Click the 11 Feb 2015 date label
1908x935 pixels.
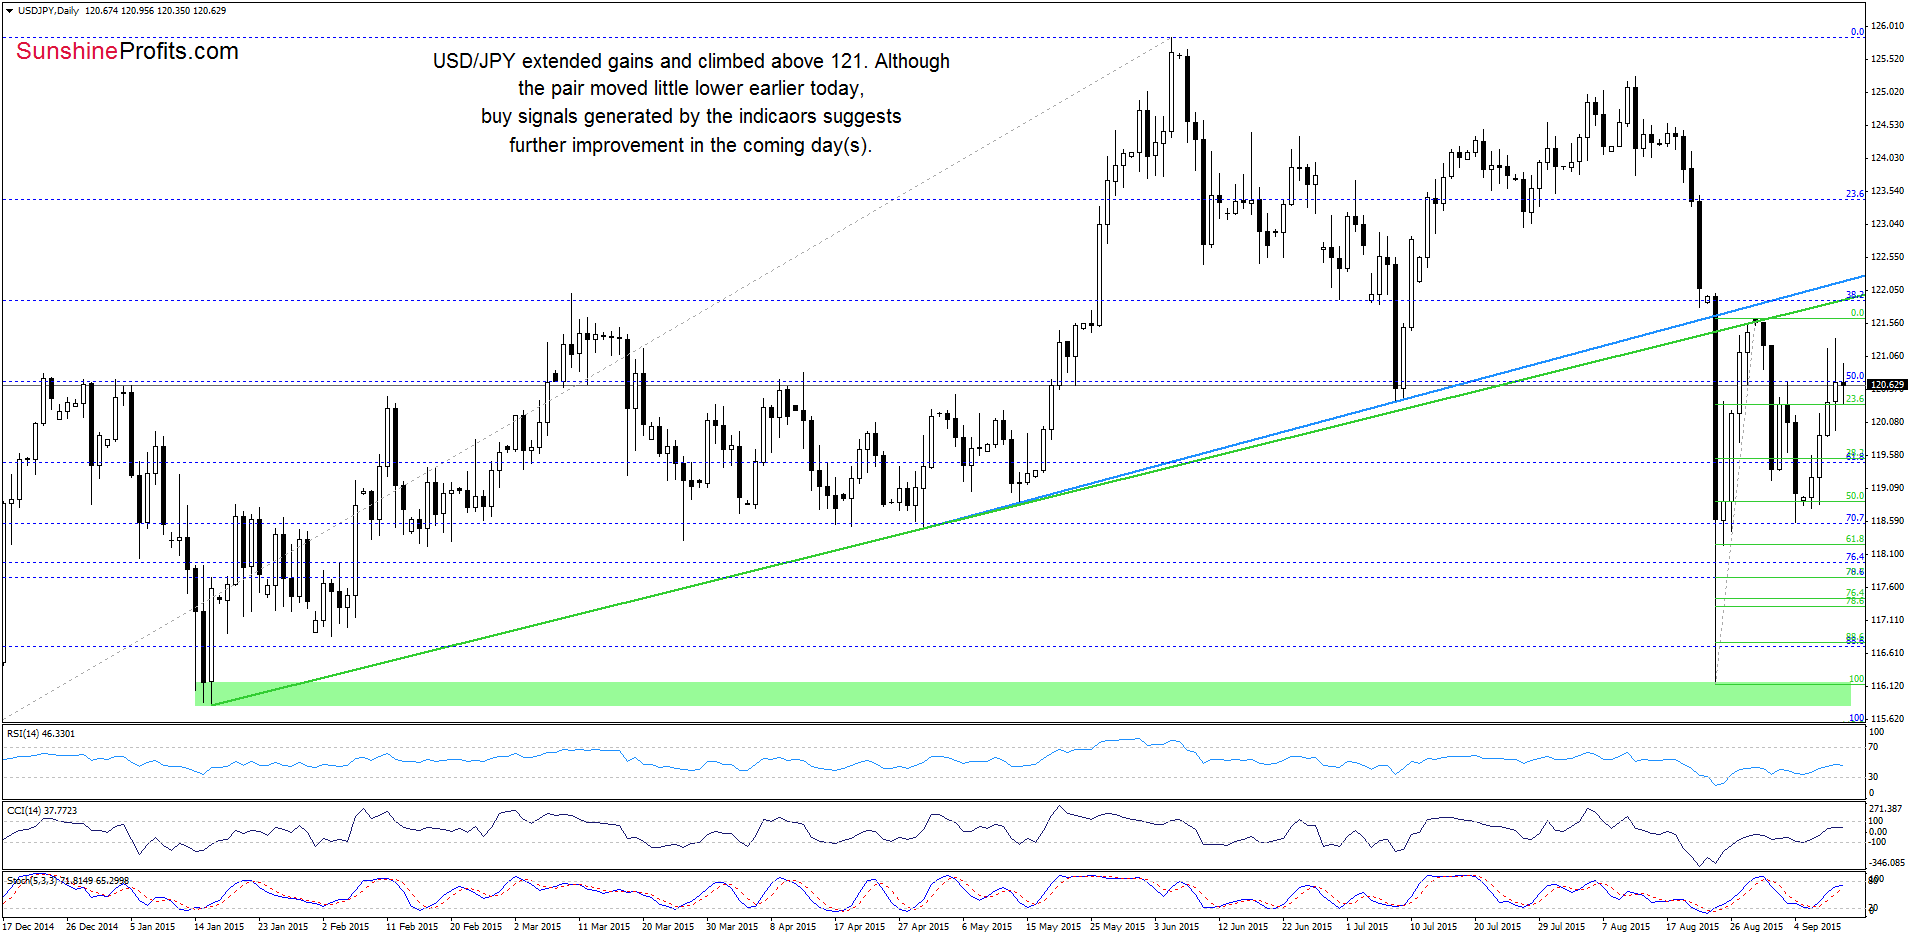click(412, 927)
